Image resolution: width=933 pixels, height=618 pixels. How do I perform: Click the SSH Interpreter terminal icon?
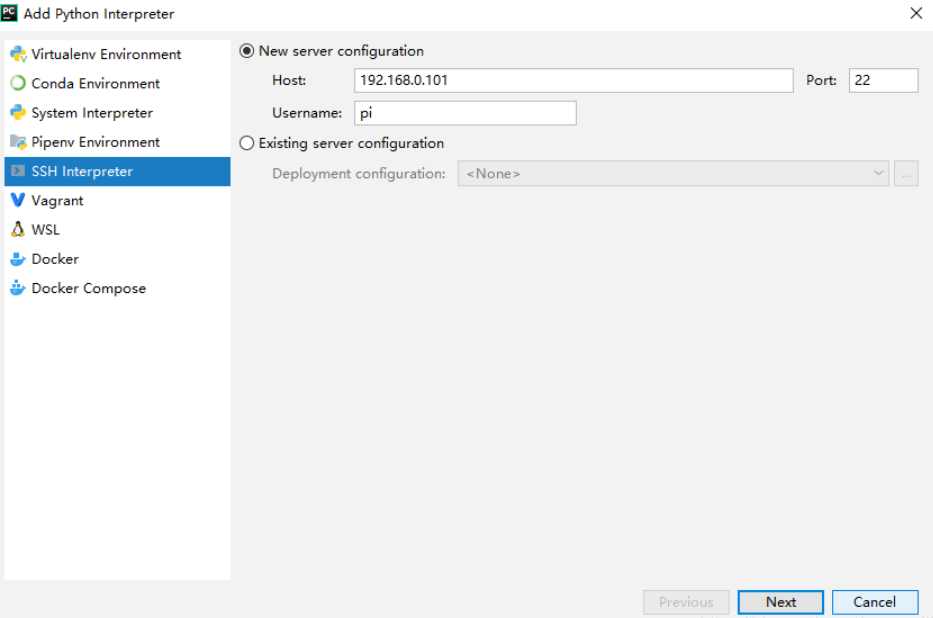pos(18,171)
